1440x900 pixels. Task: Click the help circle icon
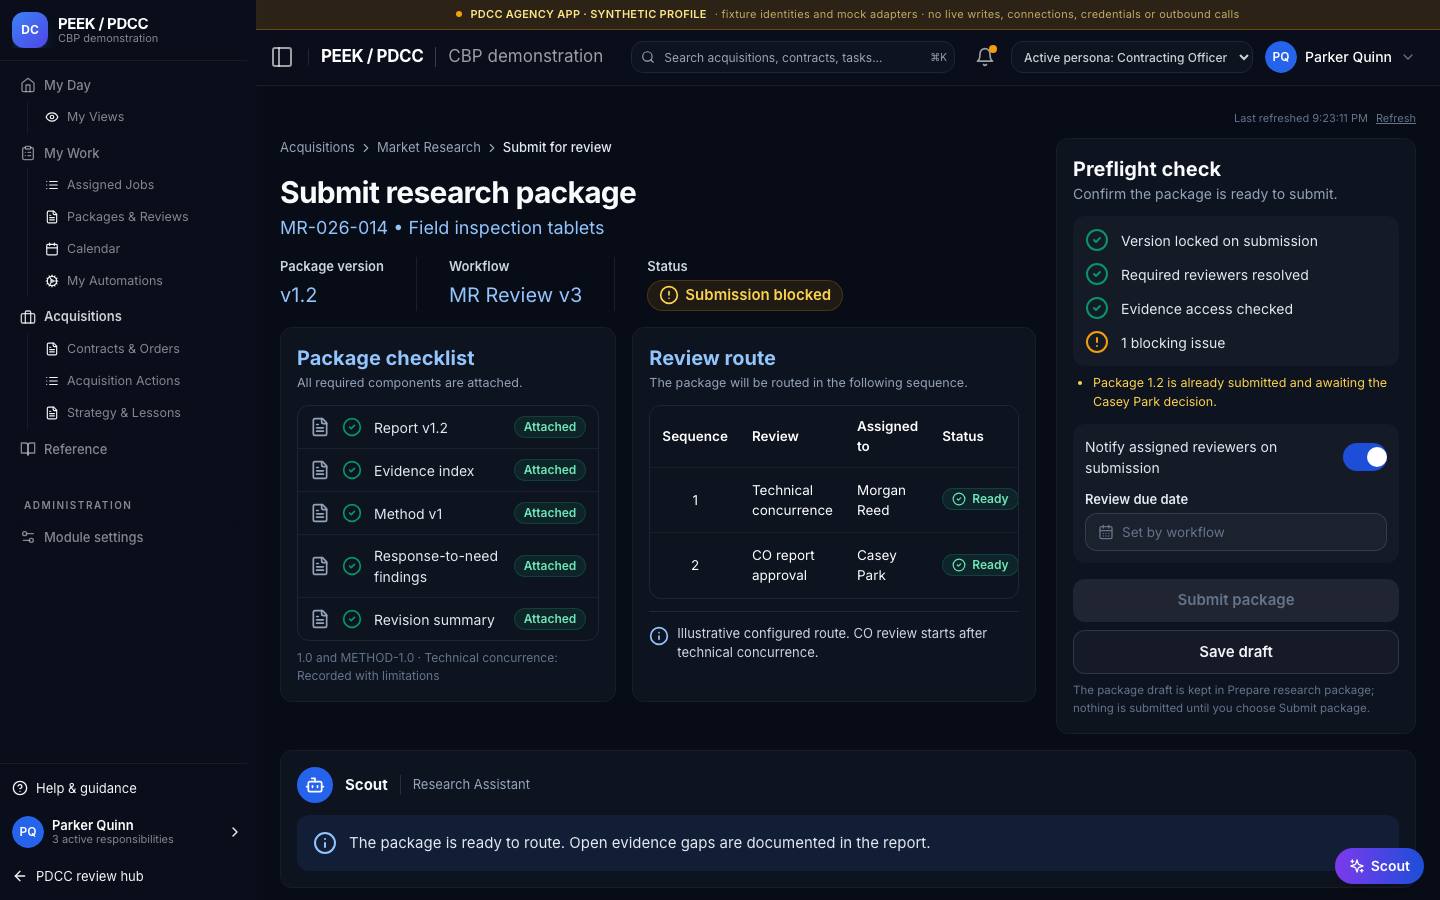click(20, 788)
